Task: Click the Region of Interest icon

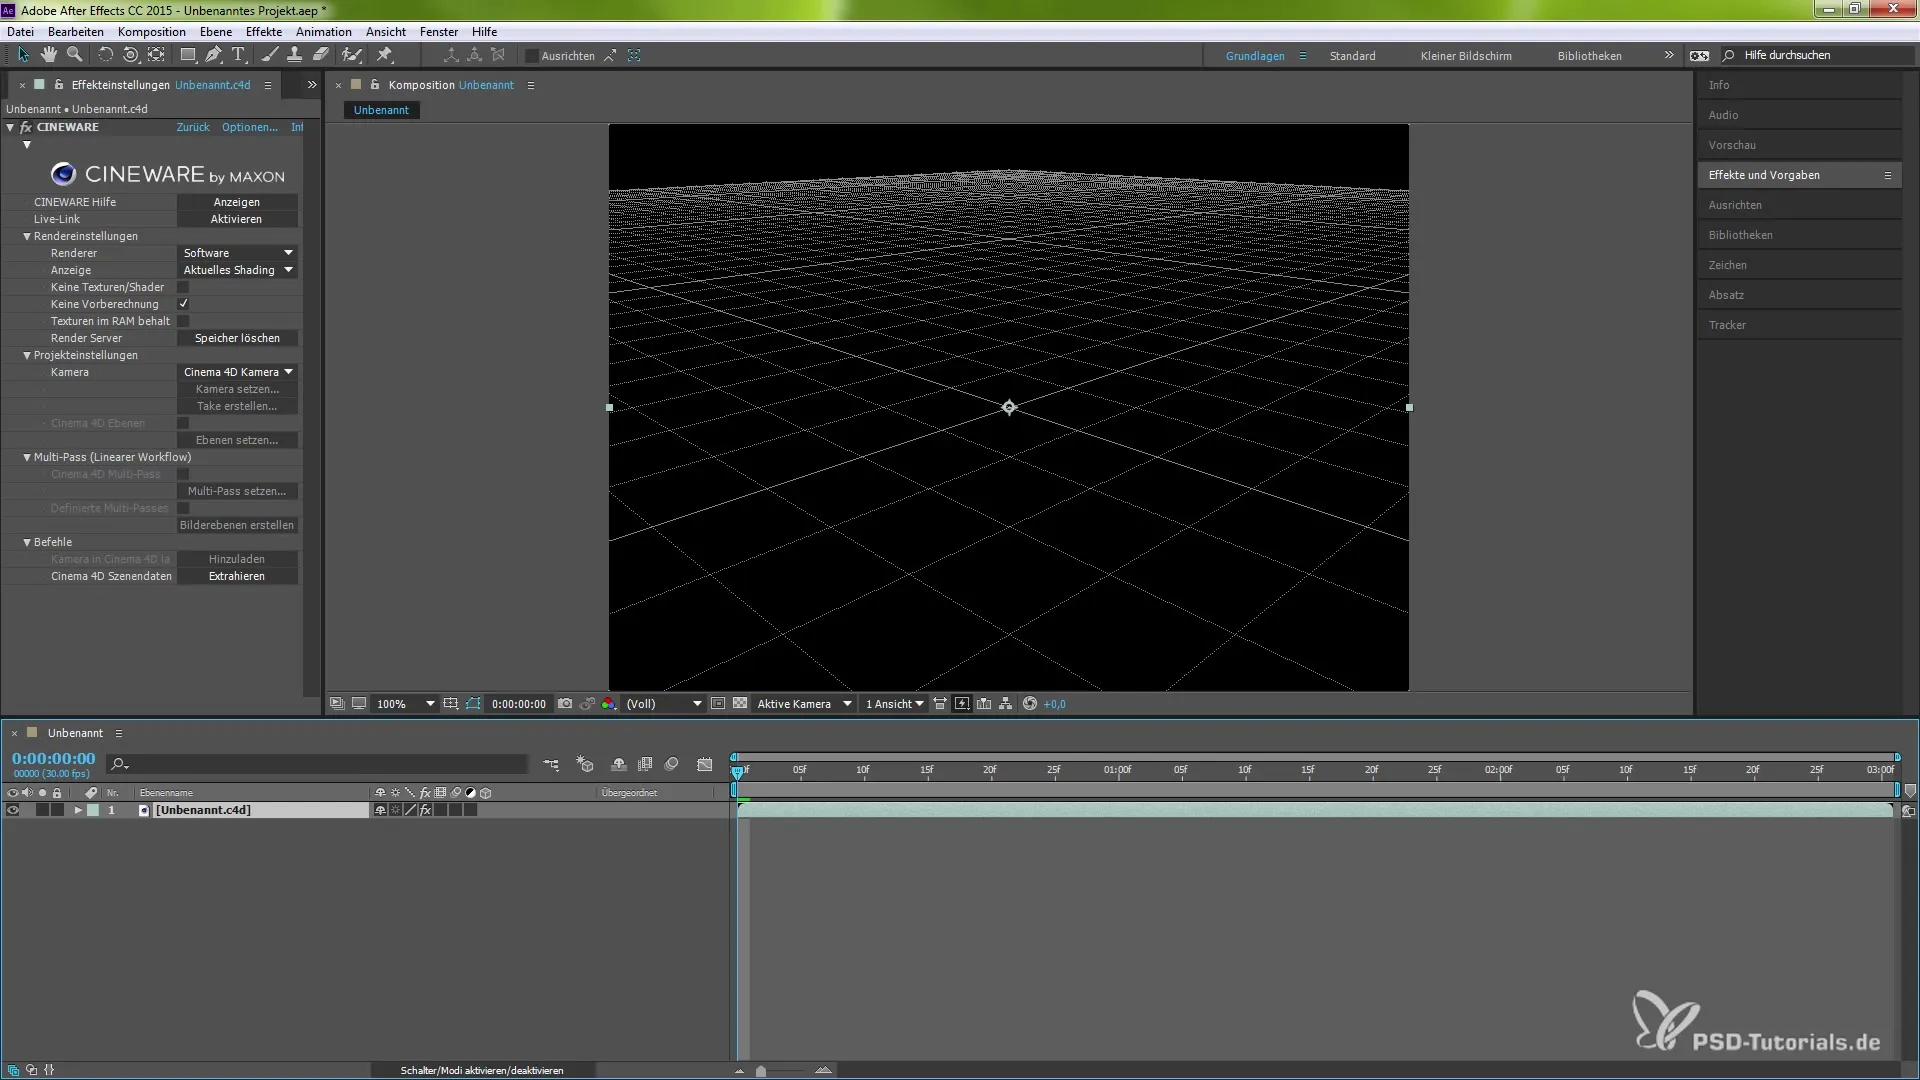Action: (x=717, y=704)
